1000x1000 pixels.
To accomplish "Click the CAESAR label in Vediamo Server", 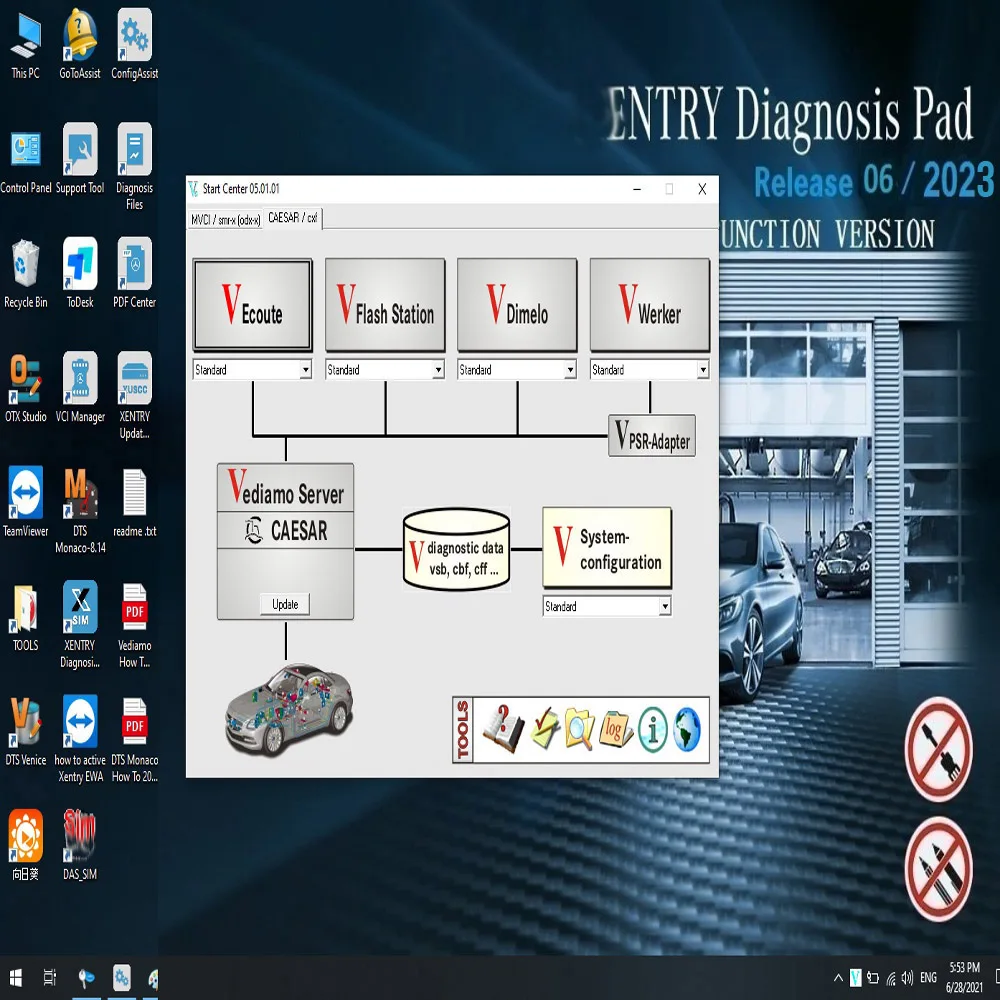I will (286, 531).
